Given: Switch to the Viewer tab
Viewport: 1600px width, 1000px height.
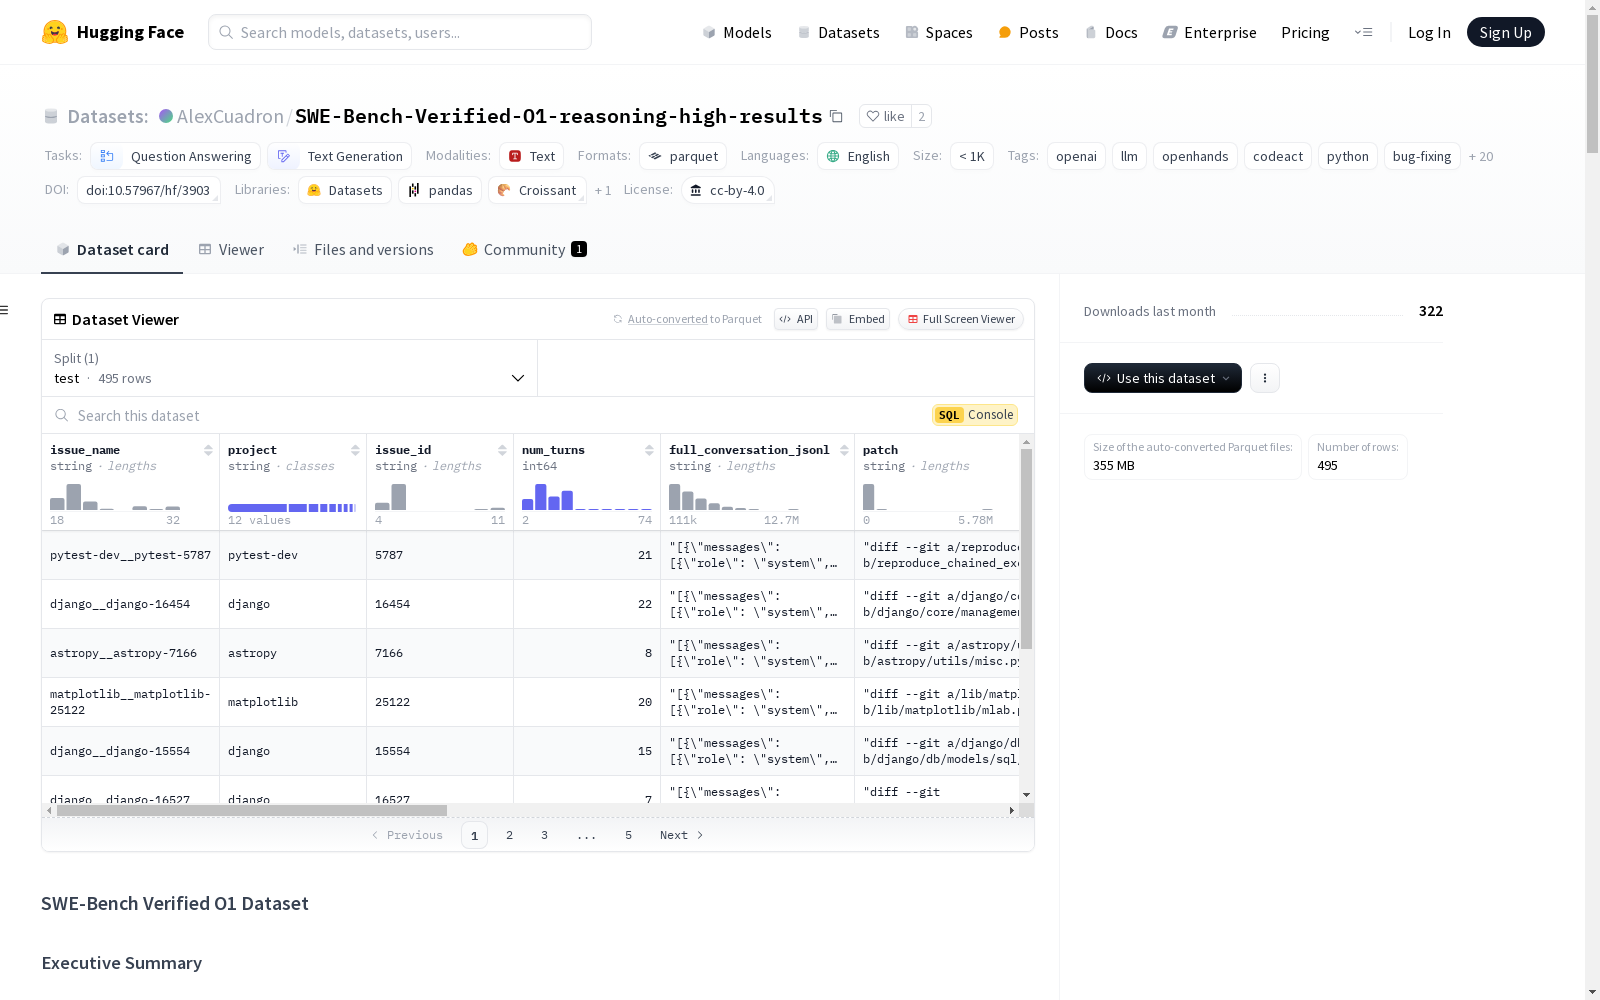Looking at the screenshot, I should tap(231, 250).
